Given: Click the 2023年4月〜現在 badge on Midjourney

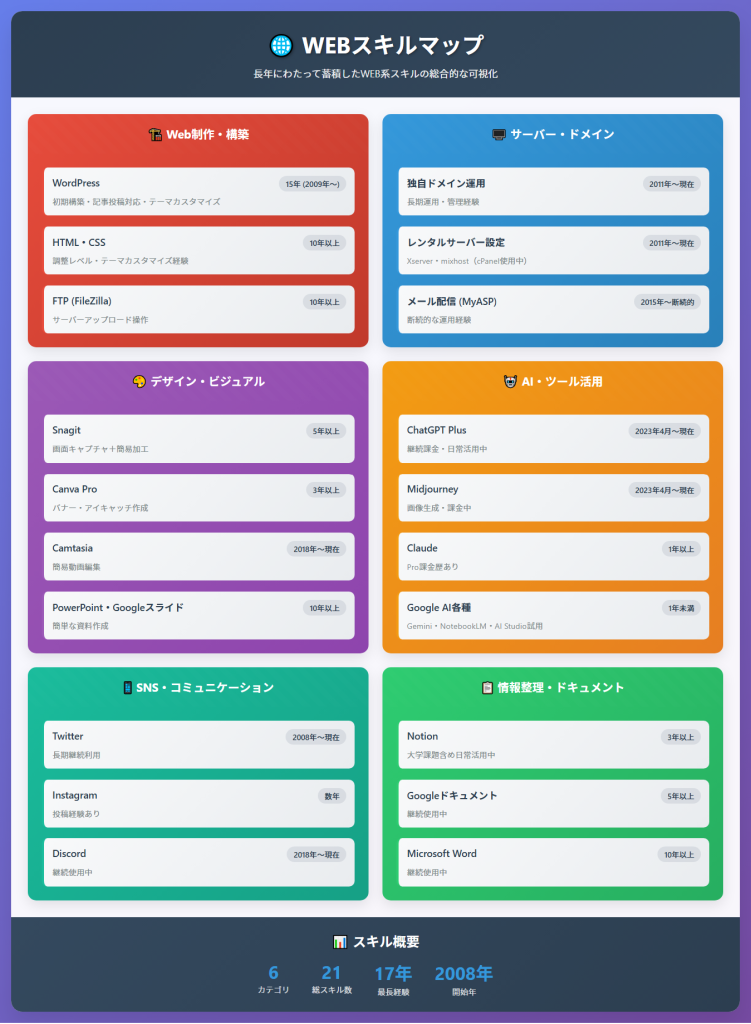Looking at the screenshot, I should (x=664, y=490).
